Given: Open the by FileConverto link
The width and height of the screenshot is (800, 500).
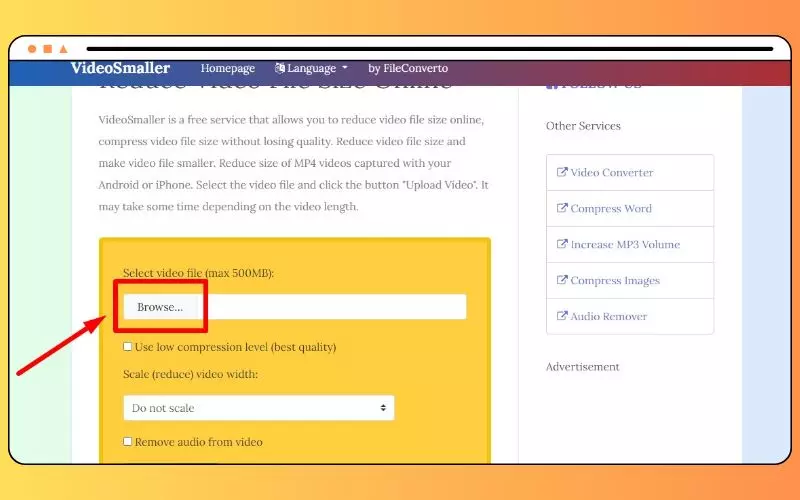Looking at the screenshot, I should tap(408, 68).
